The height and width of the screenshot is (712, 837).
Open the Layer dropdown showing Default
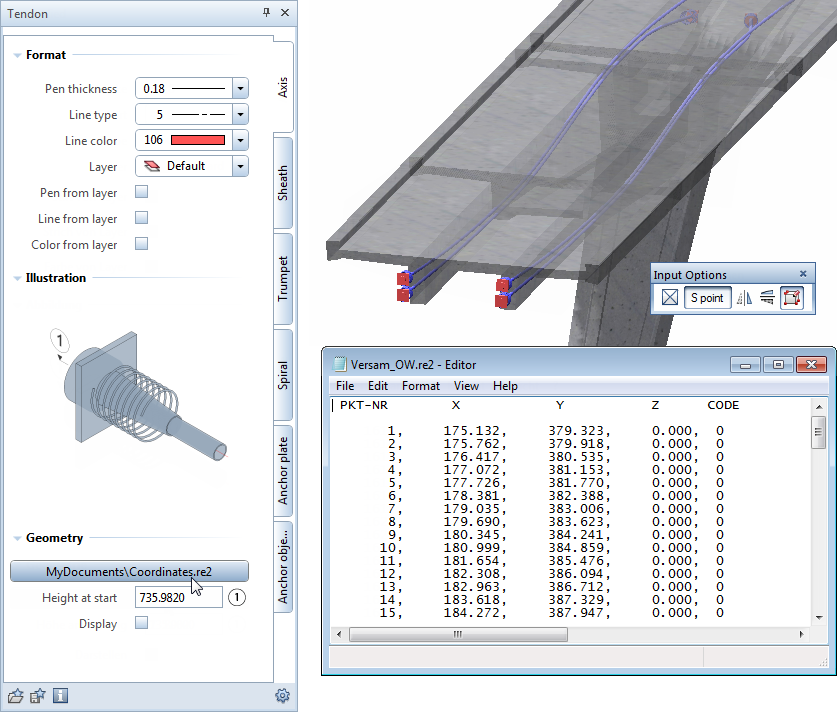(x=240, y=166)
